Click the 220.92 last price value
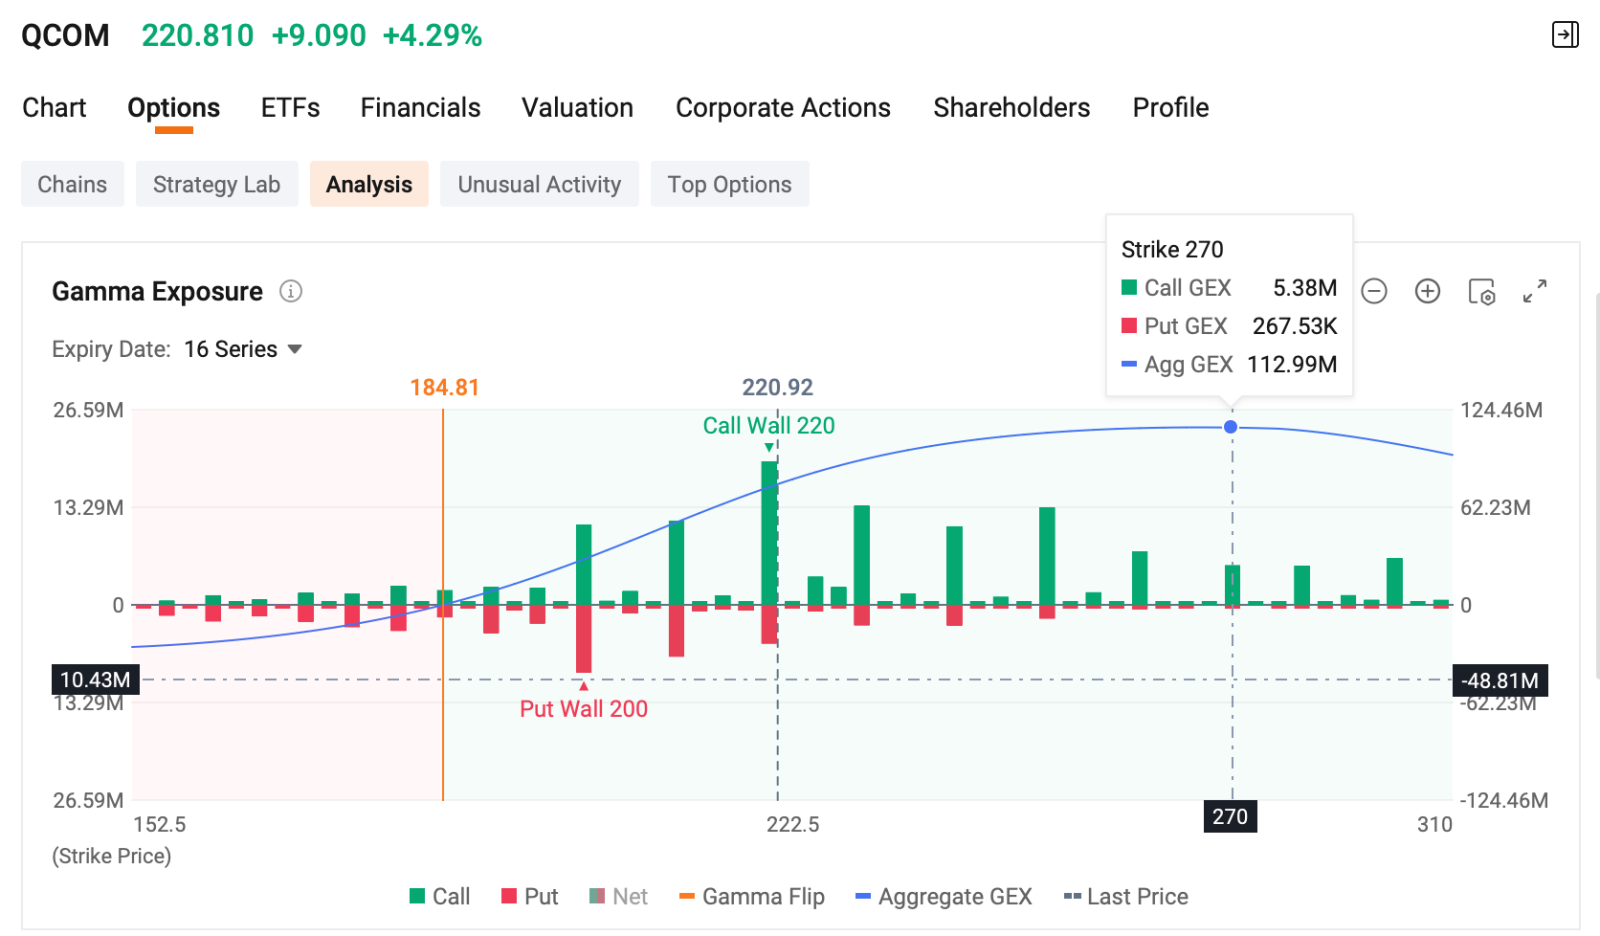The width and height of the screenshot is (1600, 936). pos(777,387)
